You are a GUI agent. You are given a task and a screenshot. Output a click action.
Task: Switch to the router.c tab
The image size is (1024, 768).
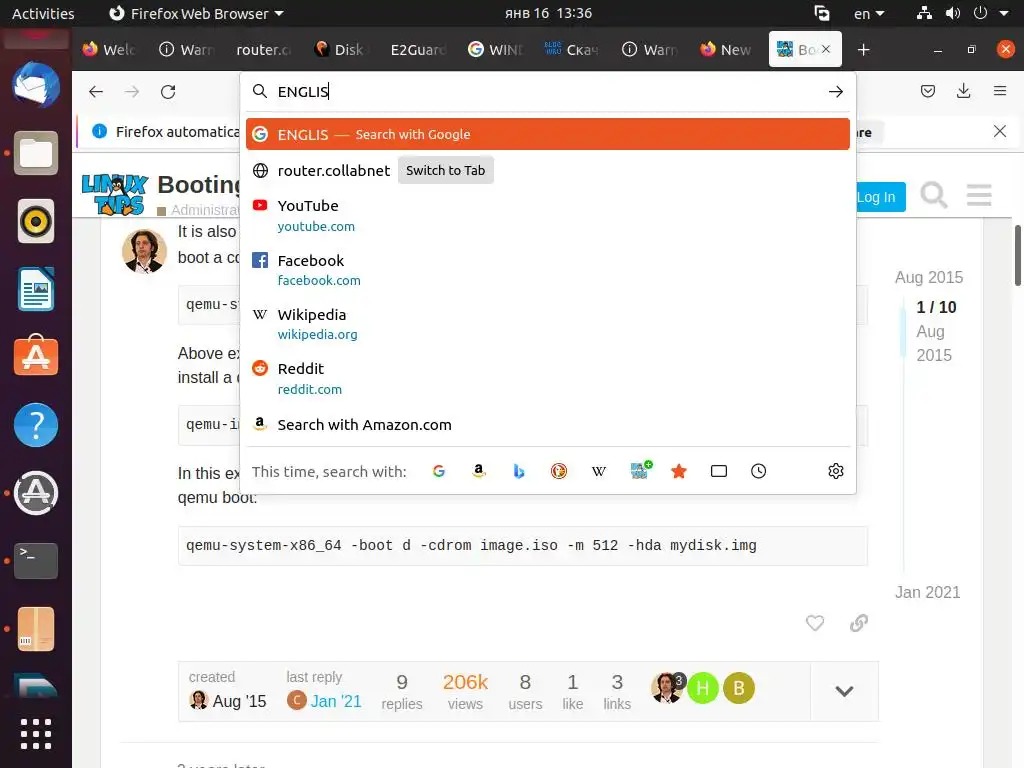tap(263, 50)
